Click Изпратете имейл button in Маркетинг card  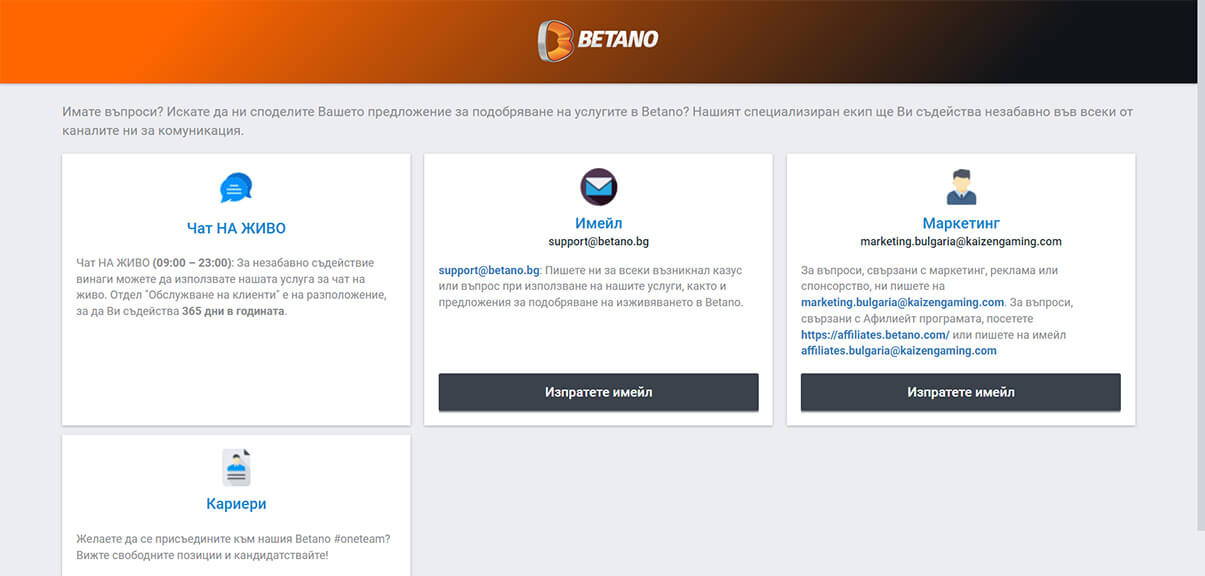pyautogui.click(x=961, y=392)
